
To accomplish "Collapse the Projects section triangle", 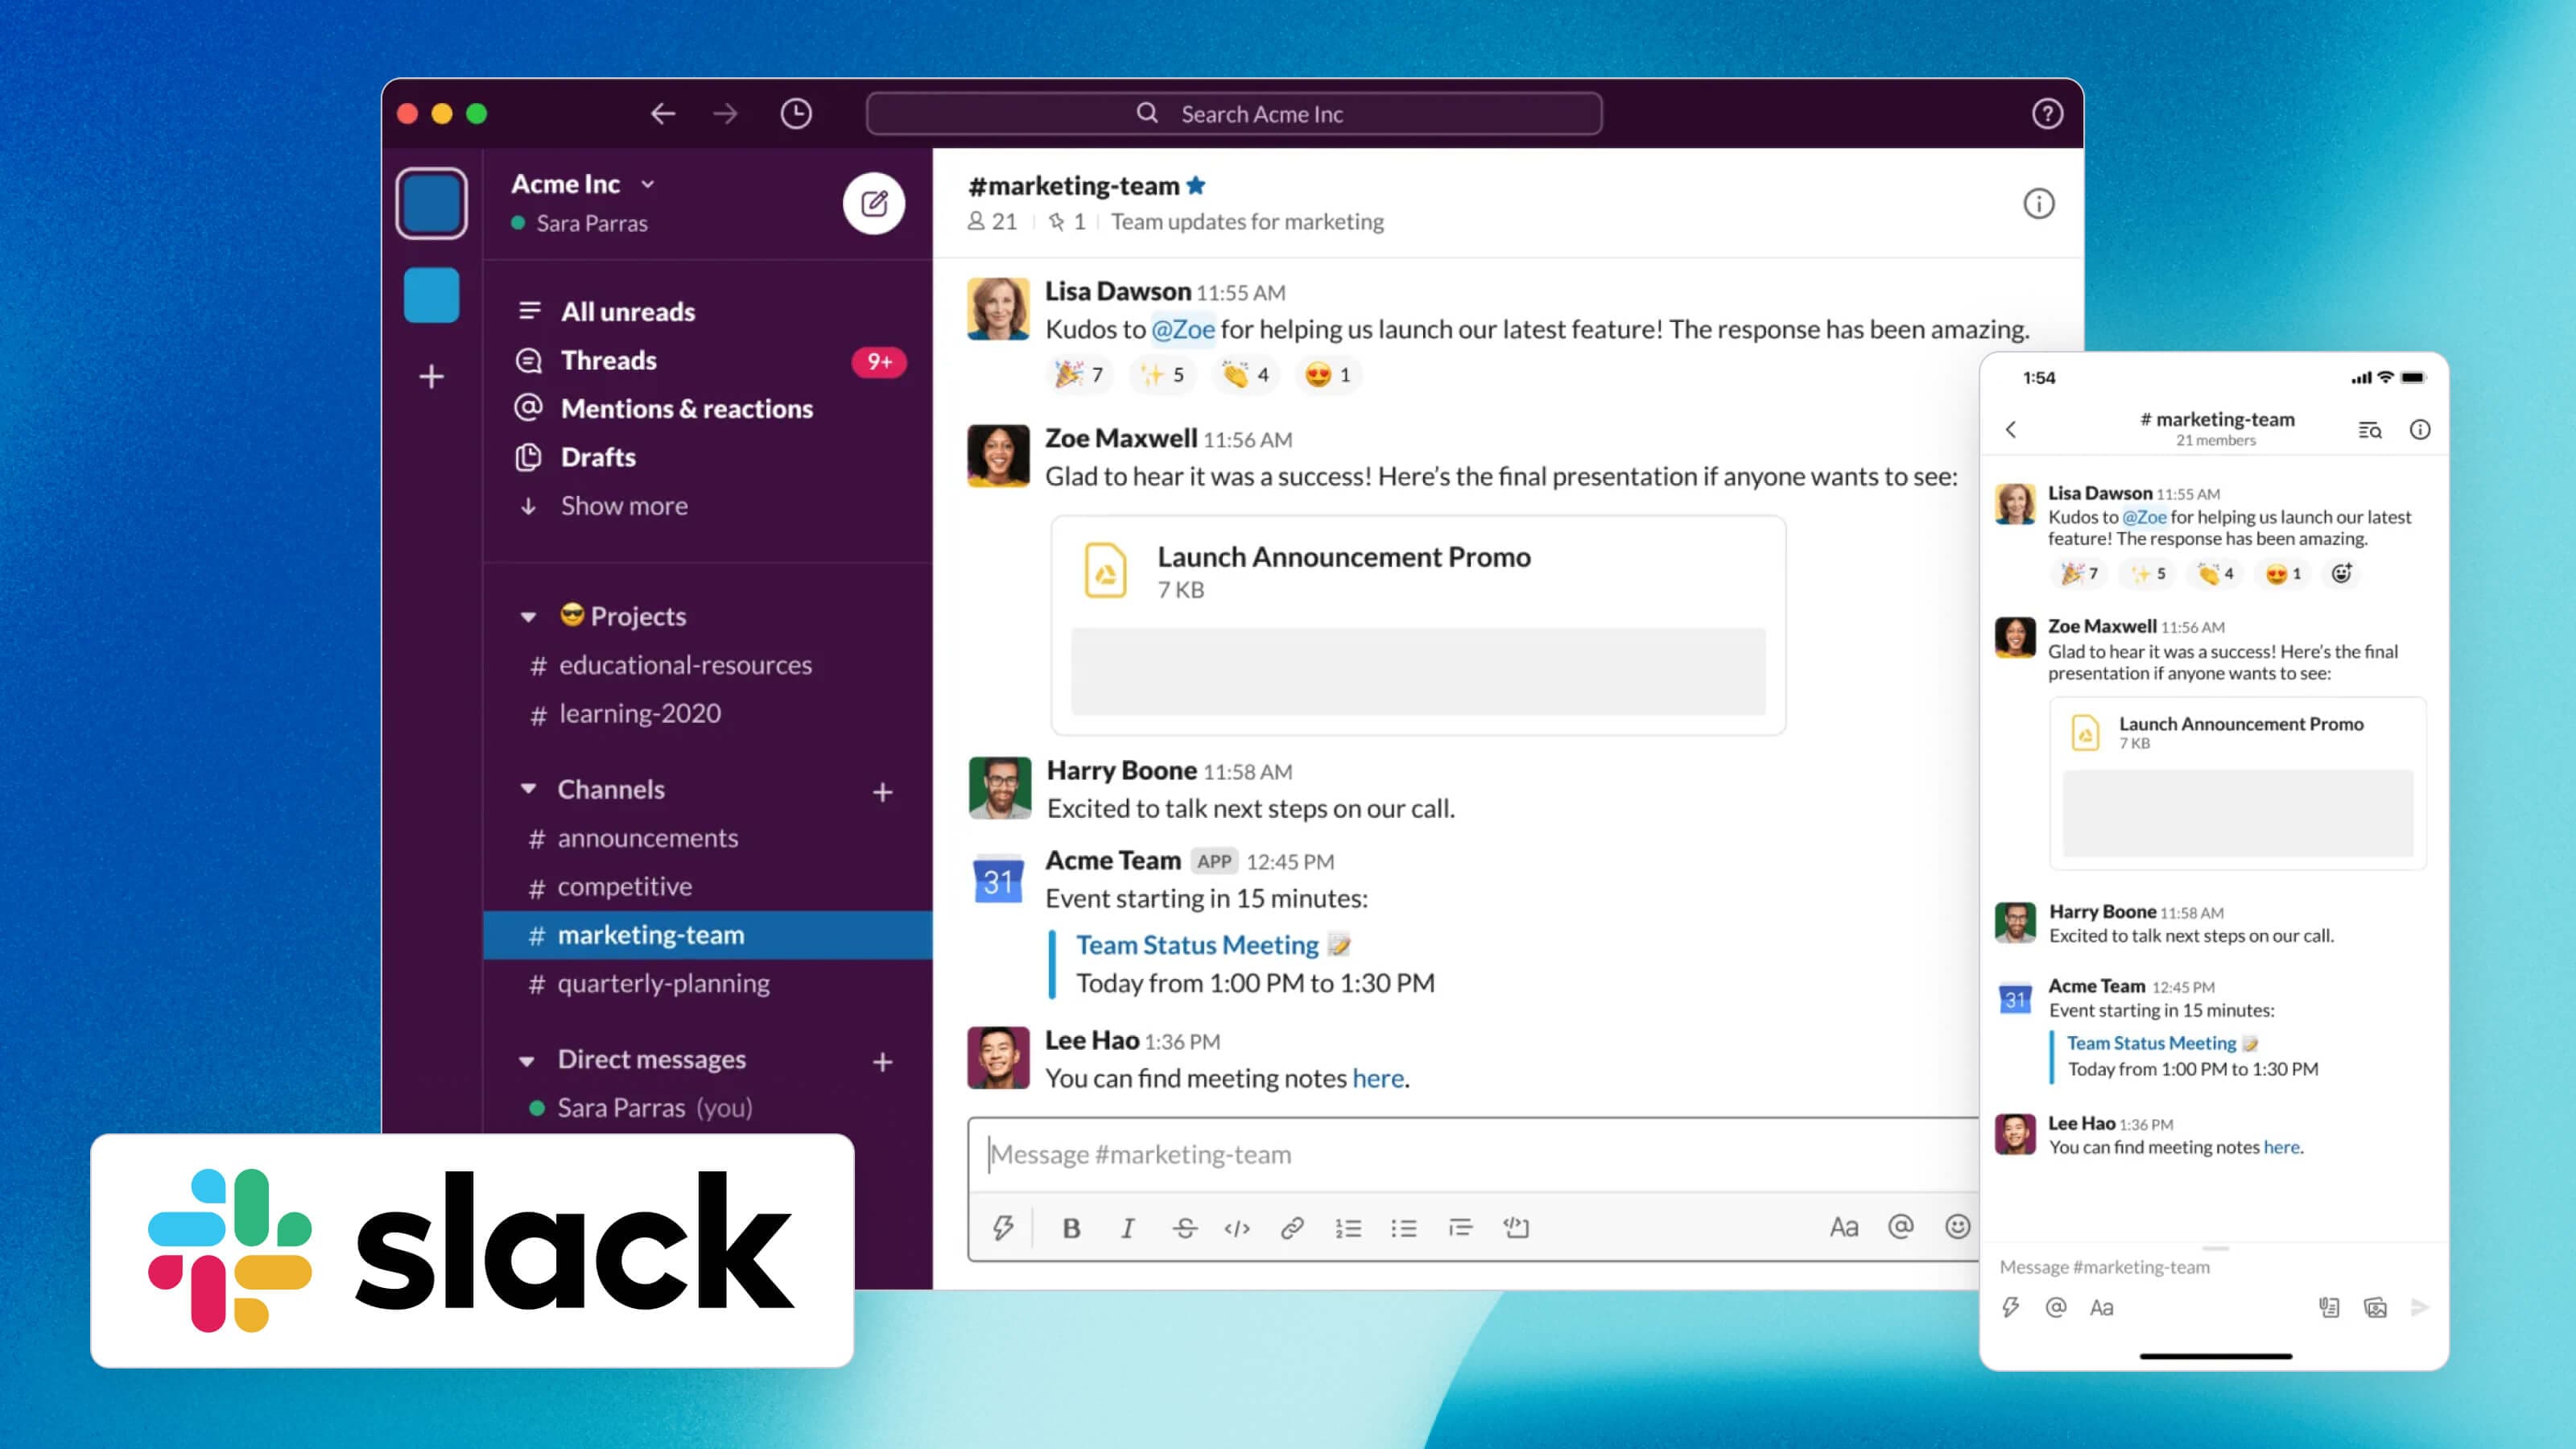I will 528,617.
